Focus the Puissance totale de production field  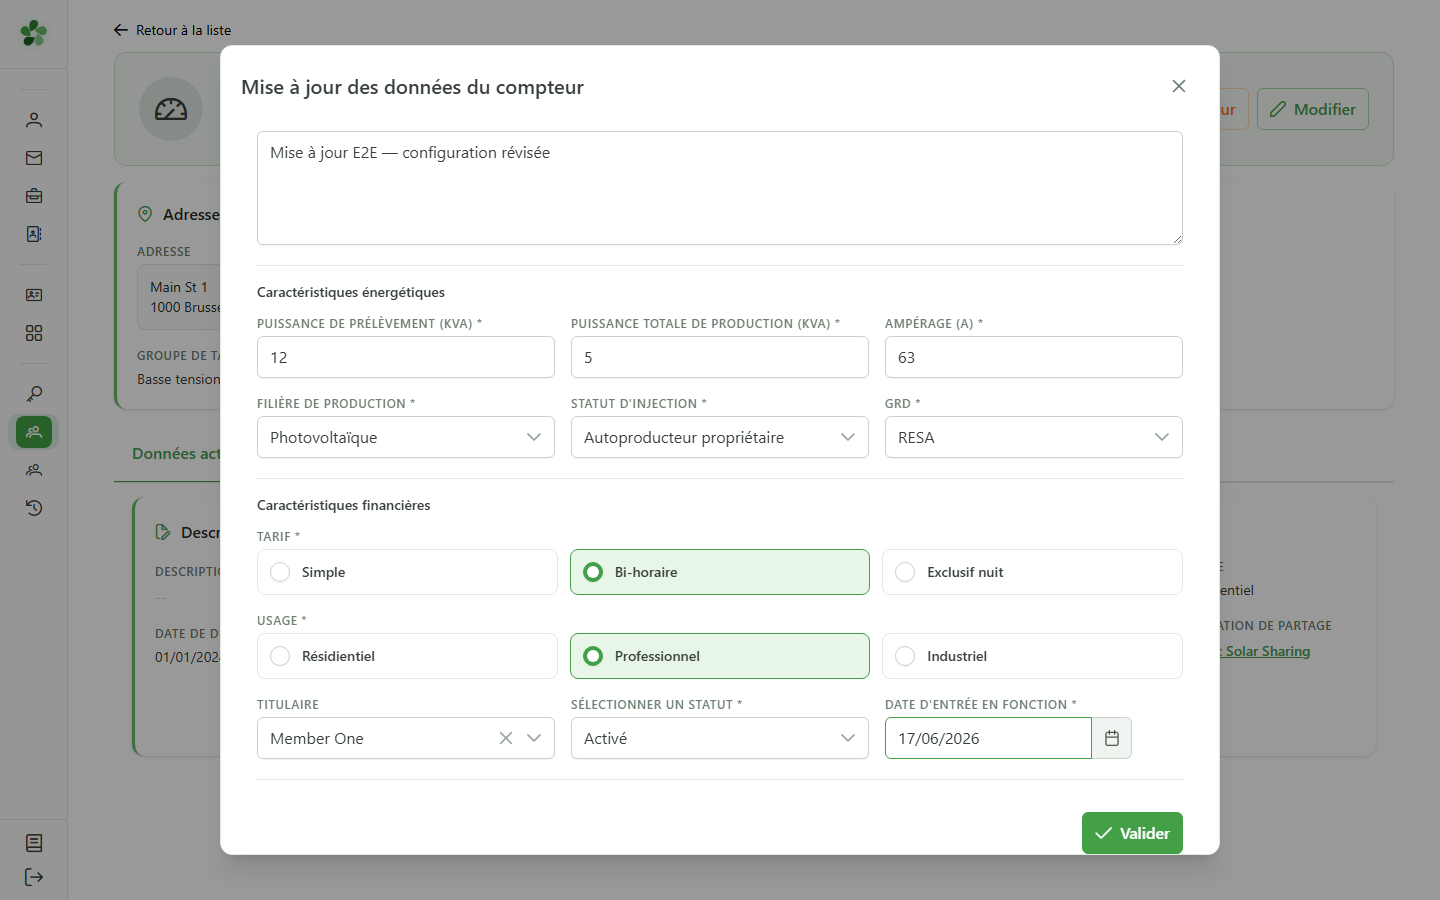tap(720, 357)
